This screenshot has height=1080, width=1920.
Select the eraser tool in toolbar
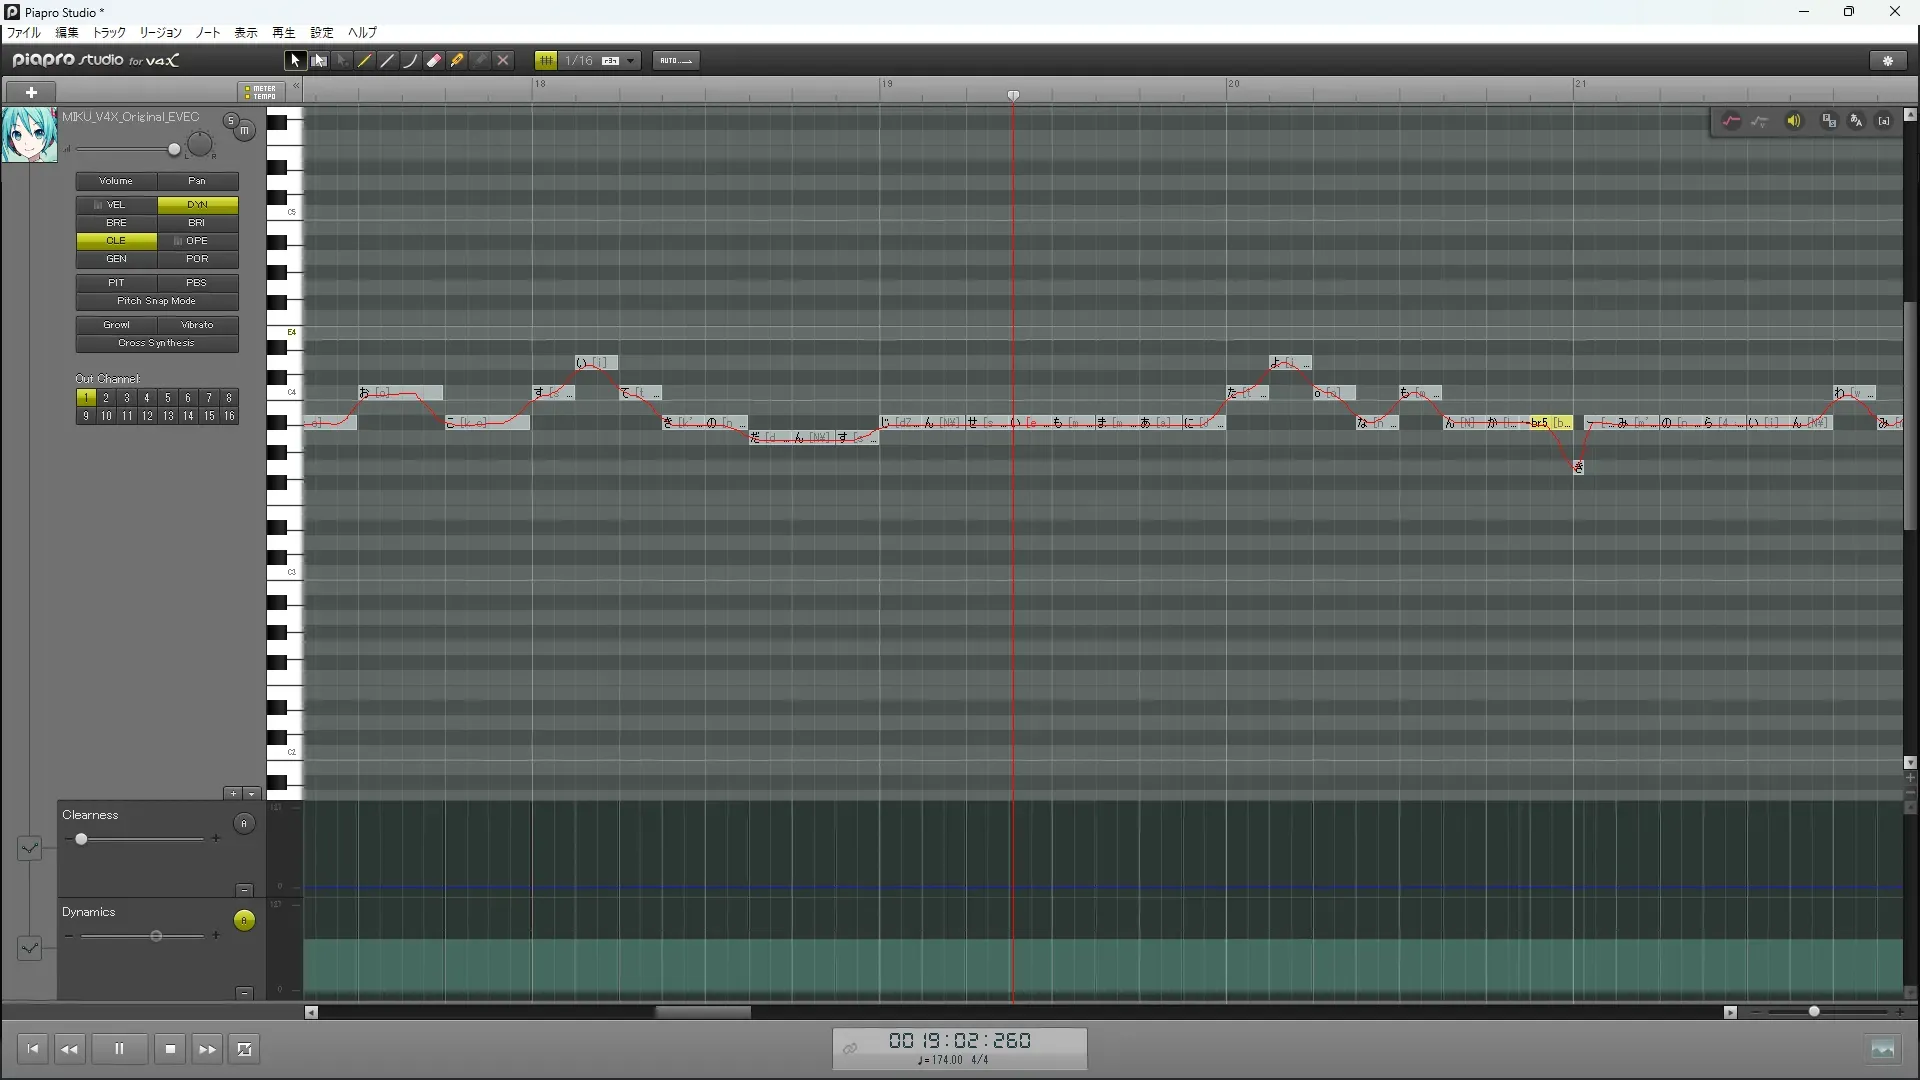(x=434, y=61)
